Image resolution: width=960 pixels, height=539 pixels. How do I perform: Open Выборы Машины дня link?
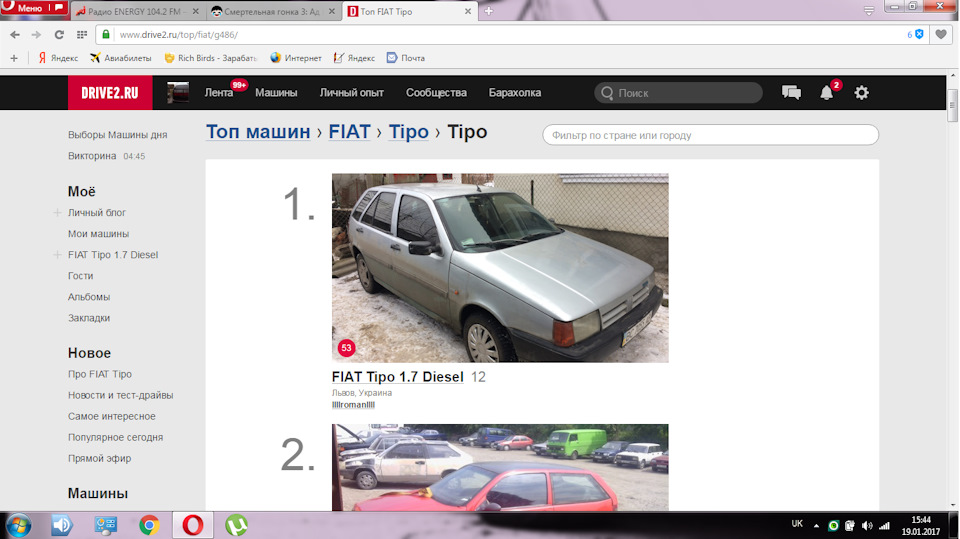pyautogui.click(x=118, y=135)
